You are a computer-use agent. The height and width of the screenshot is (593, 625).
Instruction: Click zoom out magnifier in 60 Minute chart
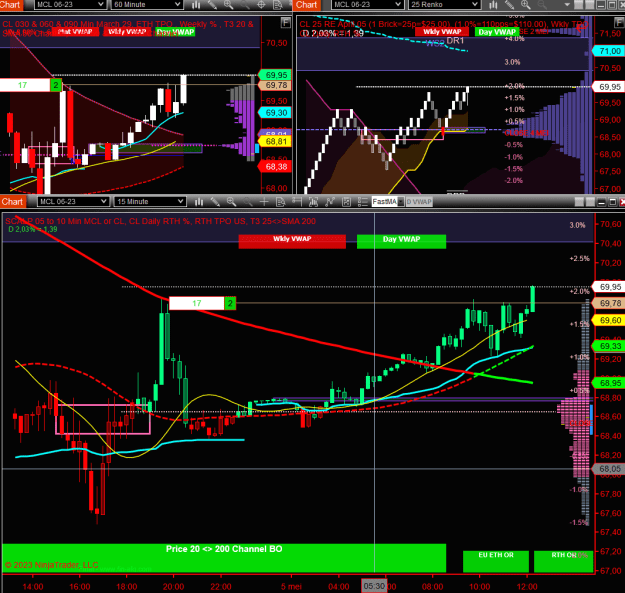tap(245, 5)
